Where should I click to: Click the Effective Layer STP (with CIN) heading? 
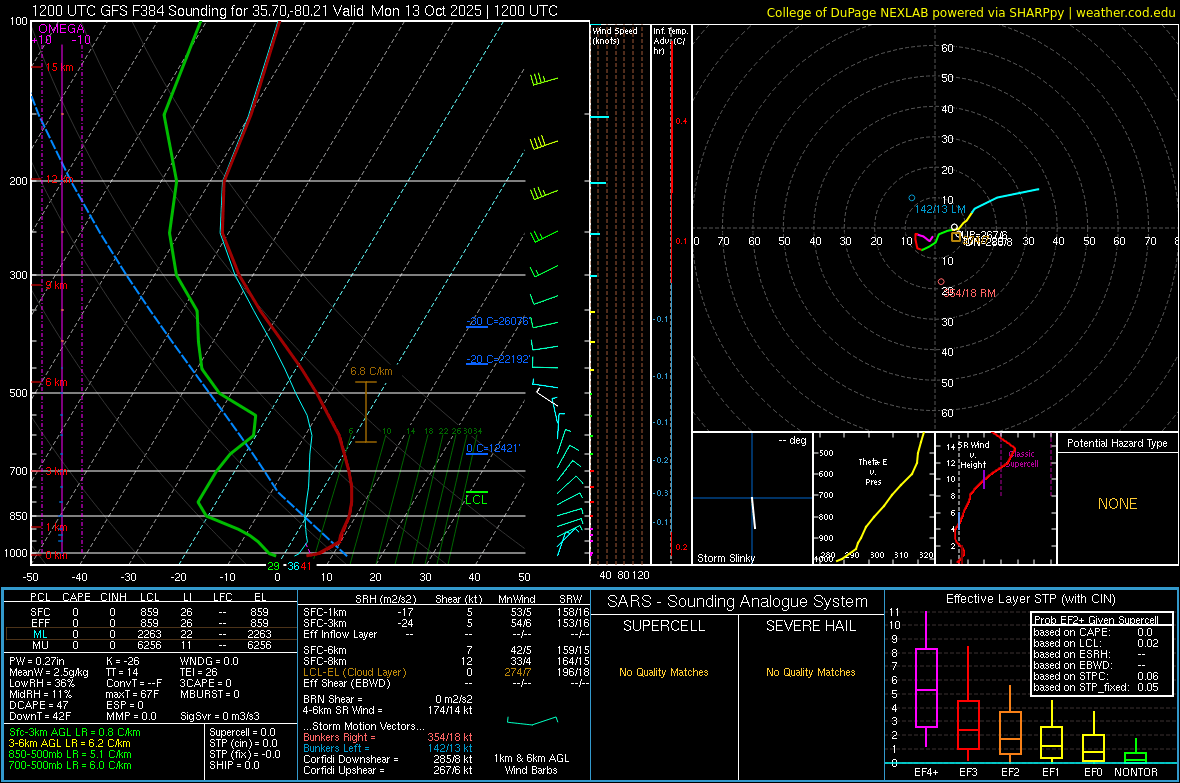click(x=1030, y=599)
